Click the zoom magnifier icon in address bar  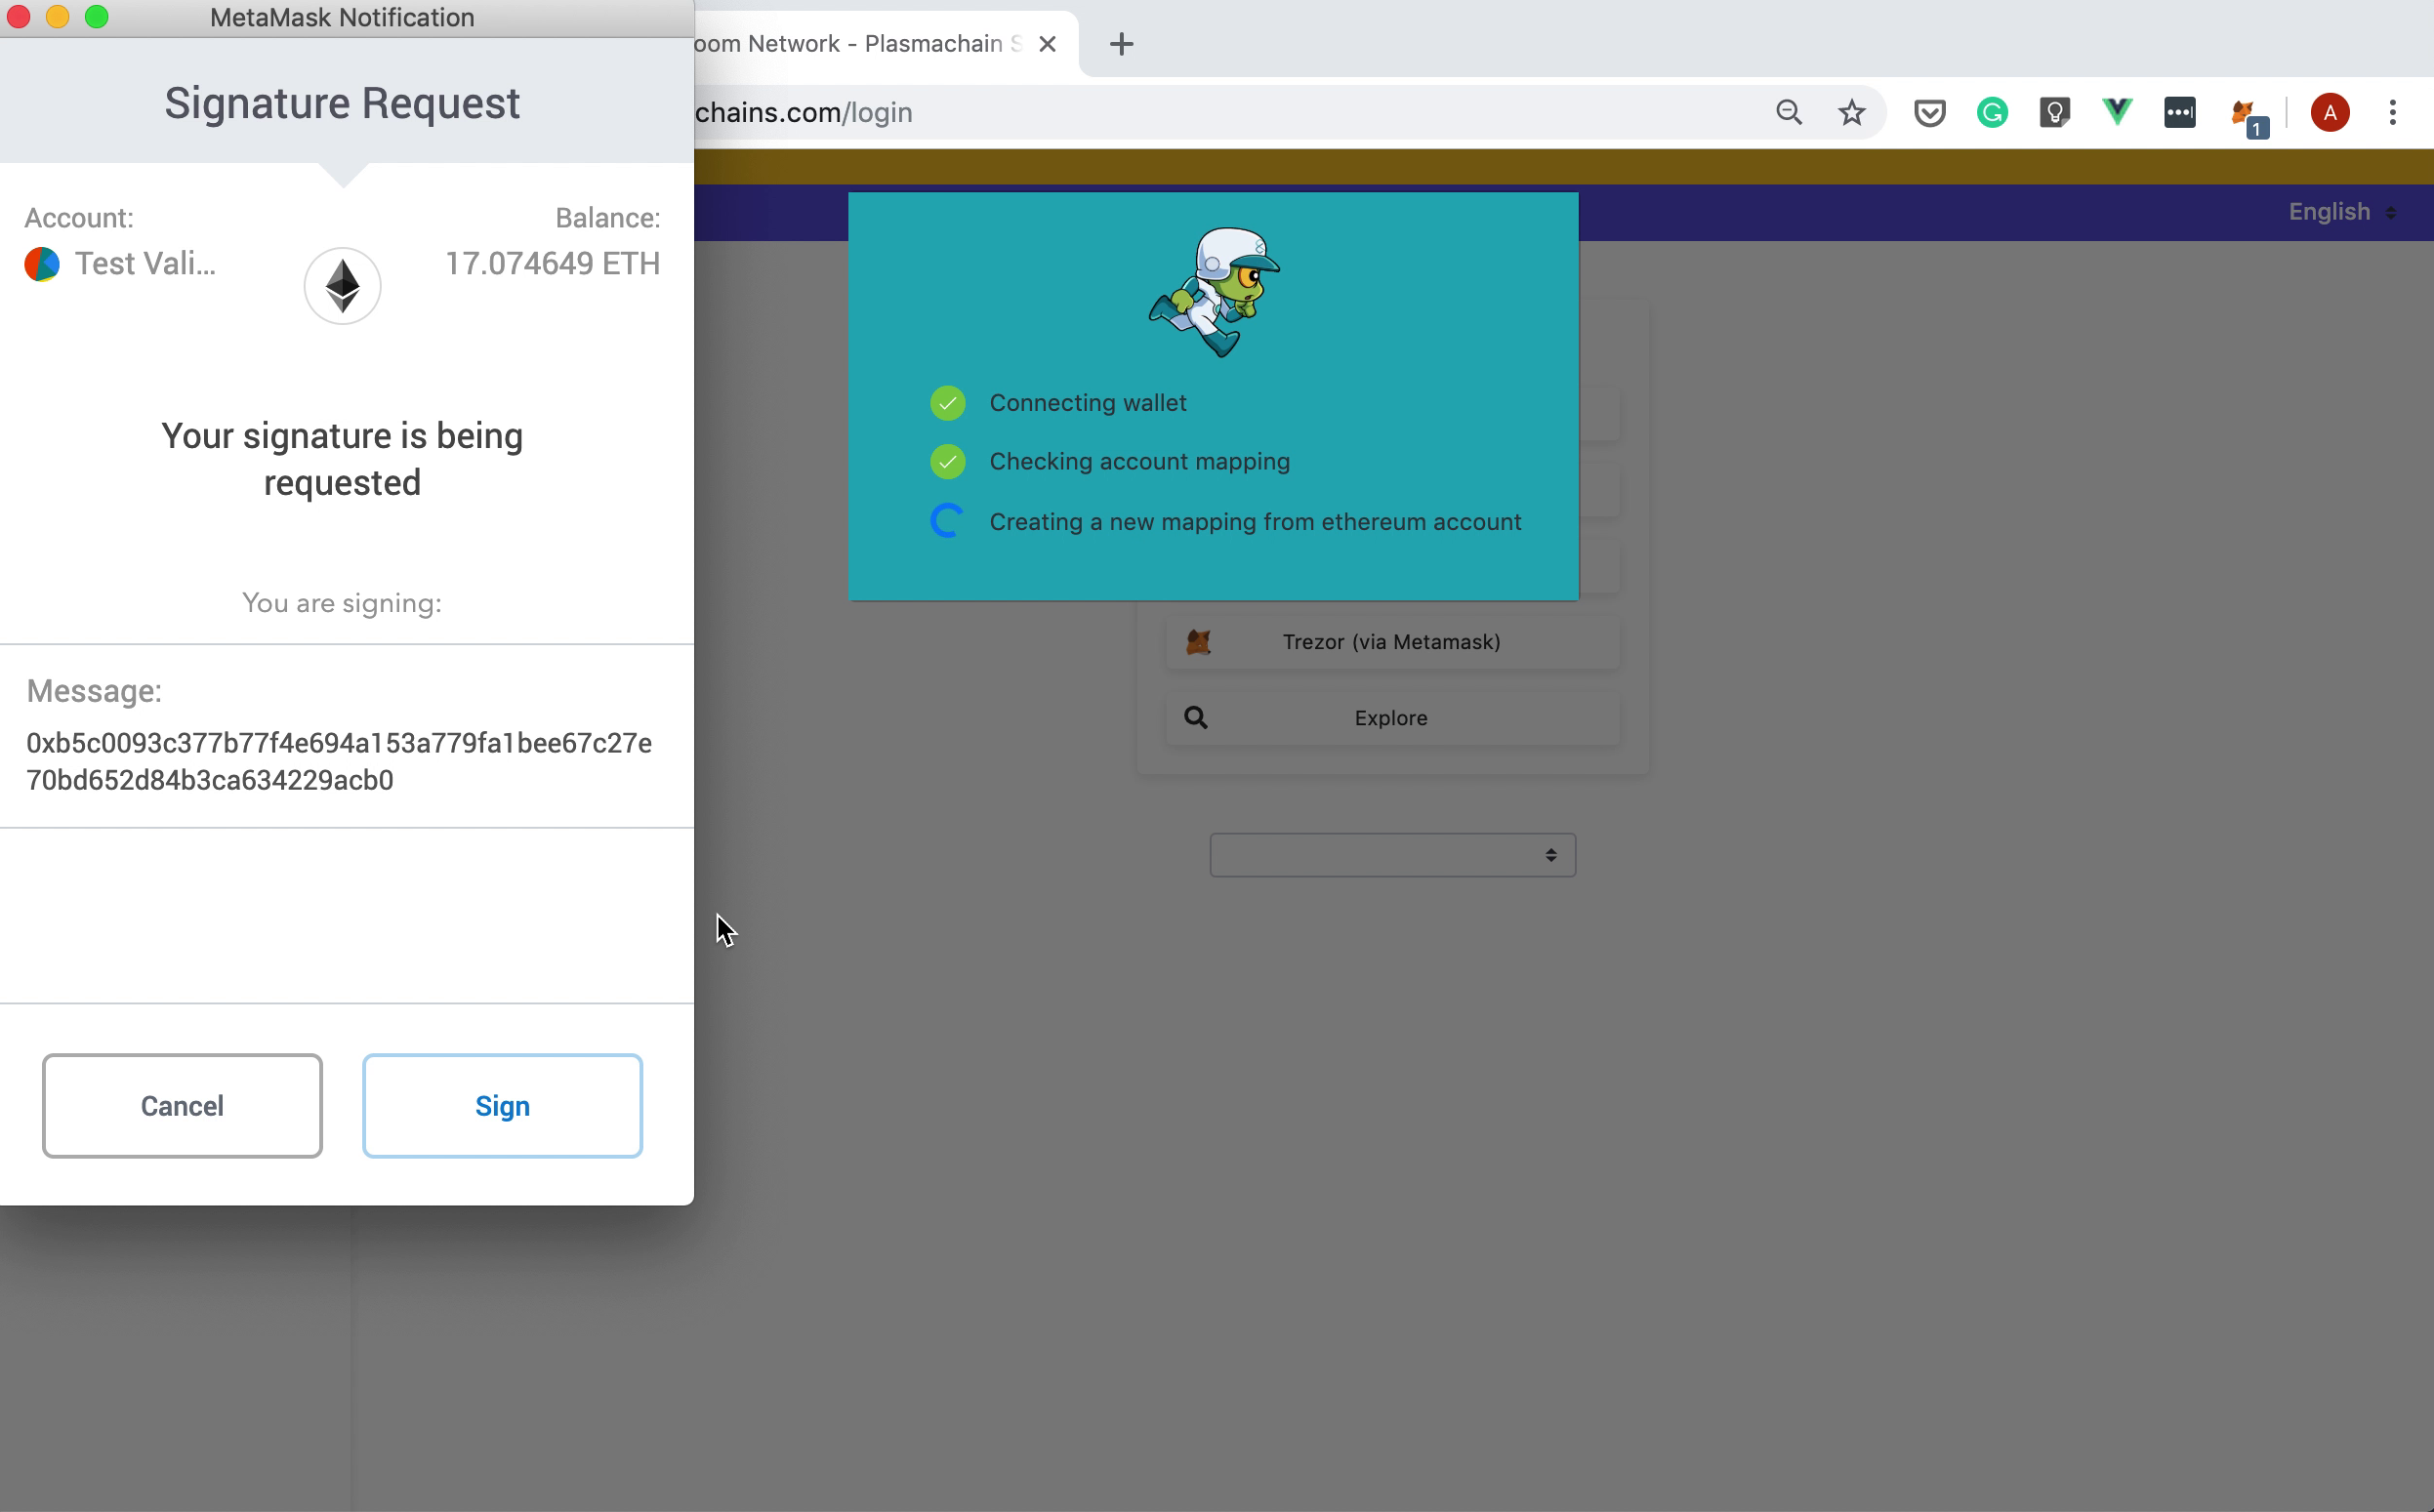(1788, 112)
